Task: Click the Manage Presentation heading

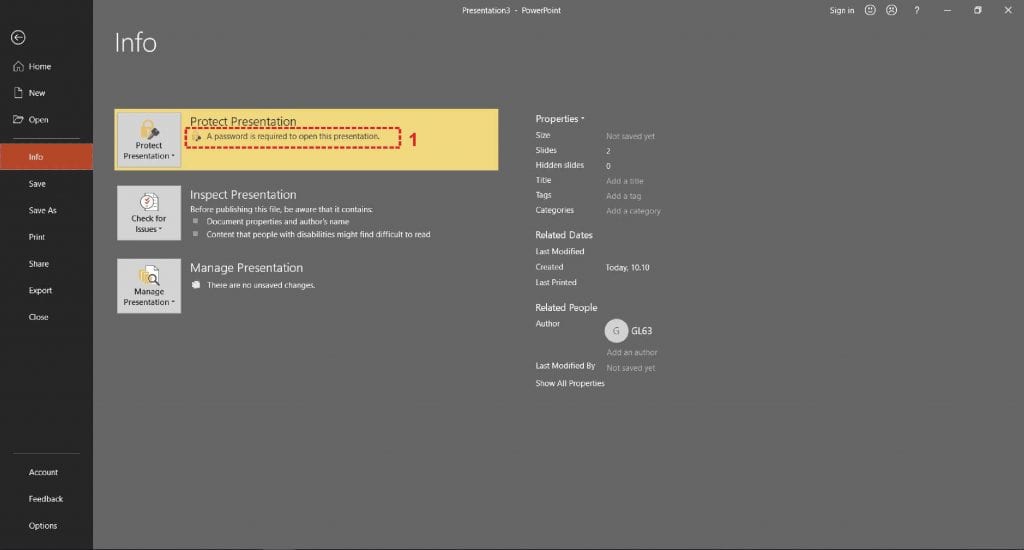Action: click(246, 268)
